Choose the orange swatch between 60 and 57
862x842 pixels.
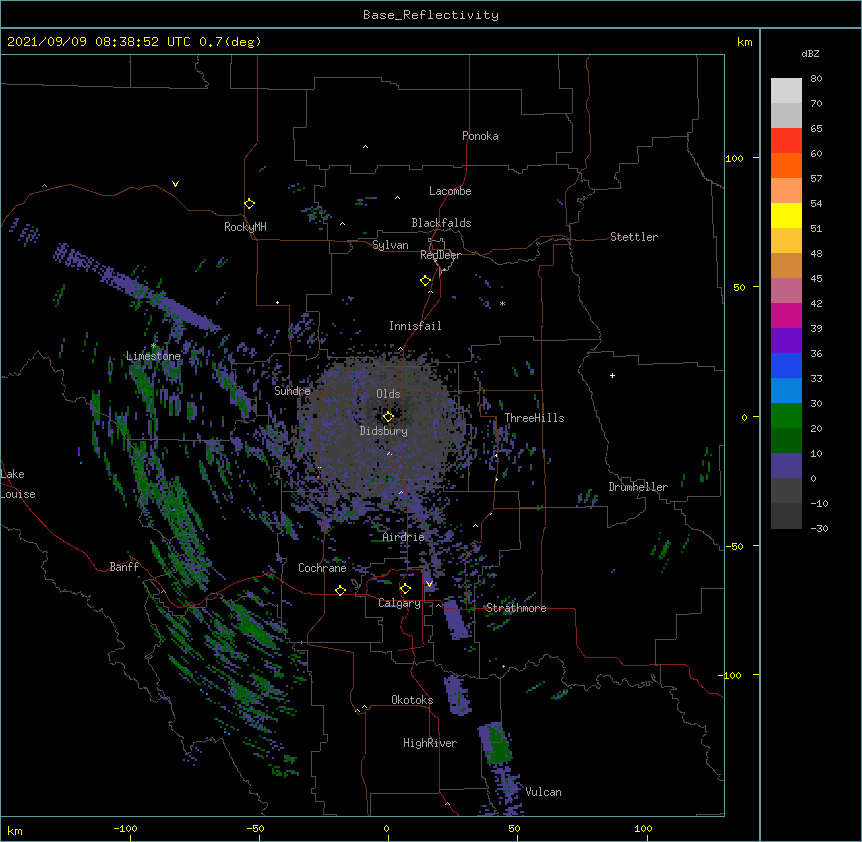click(x=786, y=166)
